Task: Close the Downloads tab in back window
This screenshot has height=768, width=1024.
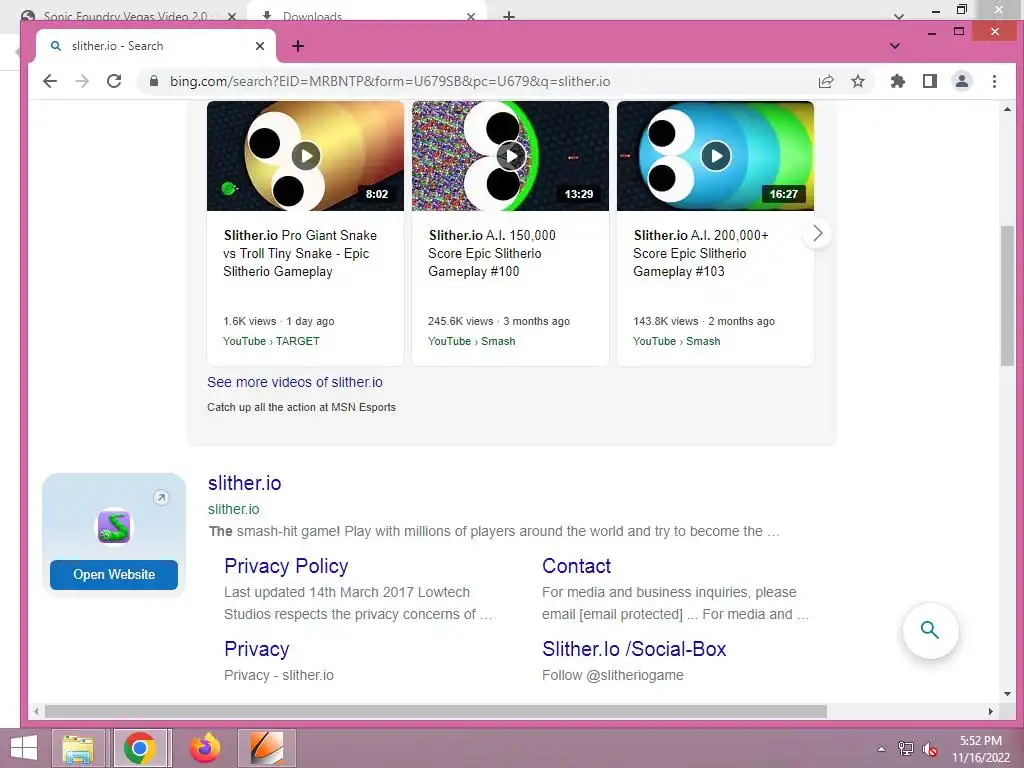Action: coord(471,16)
